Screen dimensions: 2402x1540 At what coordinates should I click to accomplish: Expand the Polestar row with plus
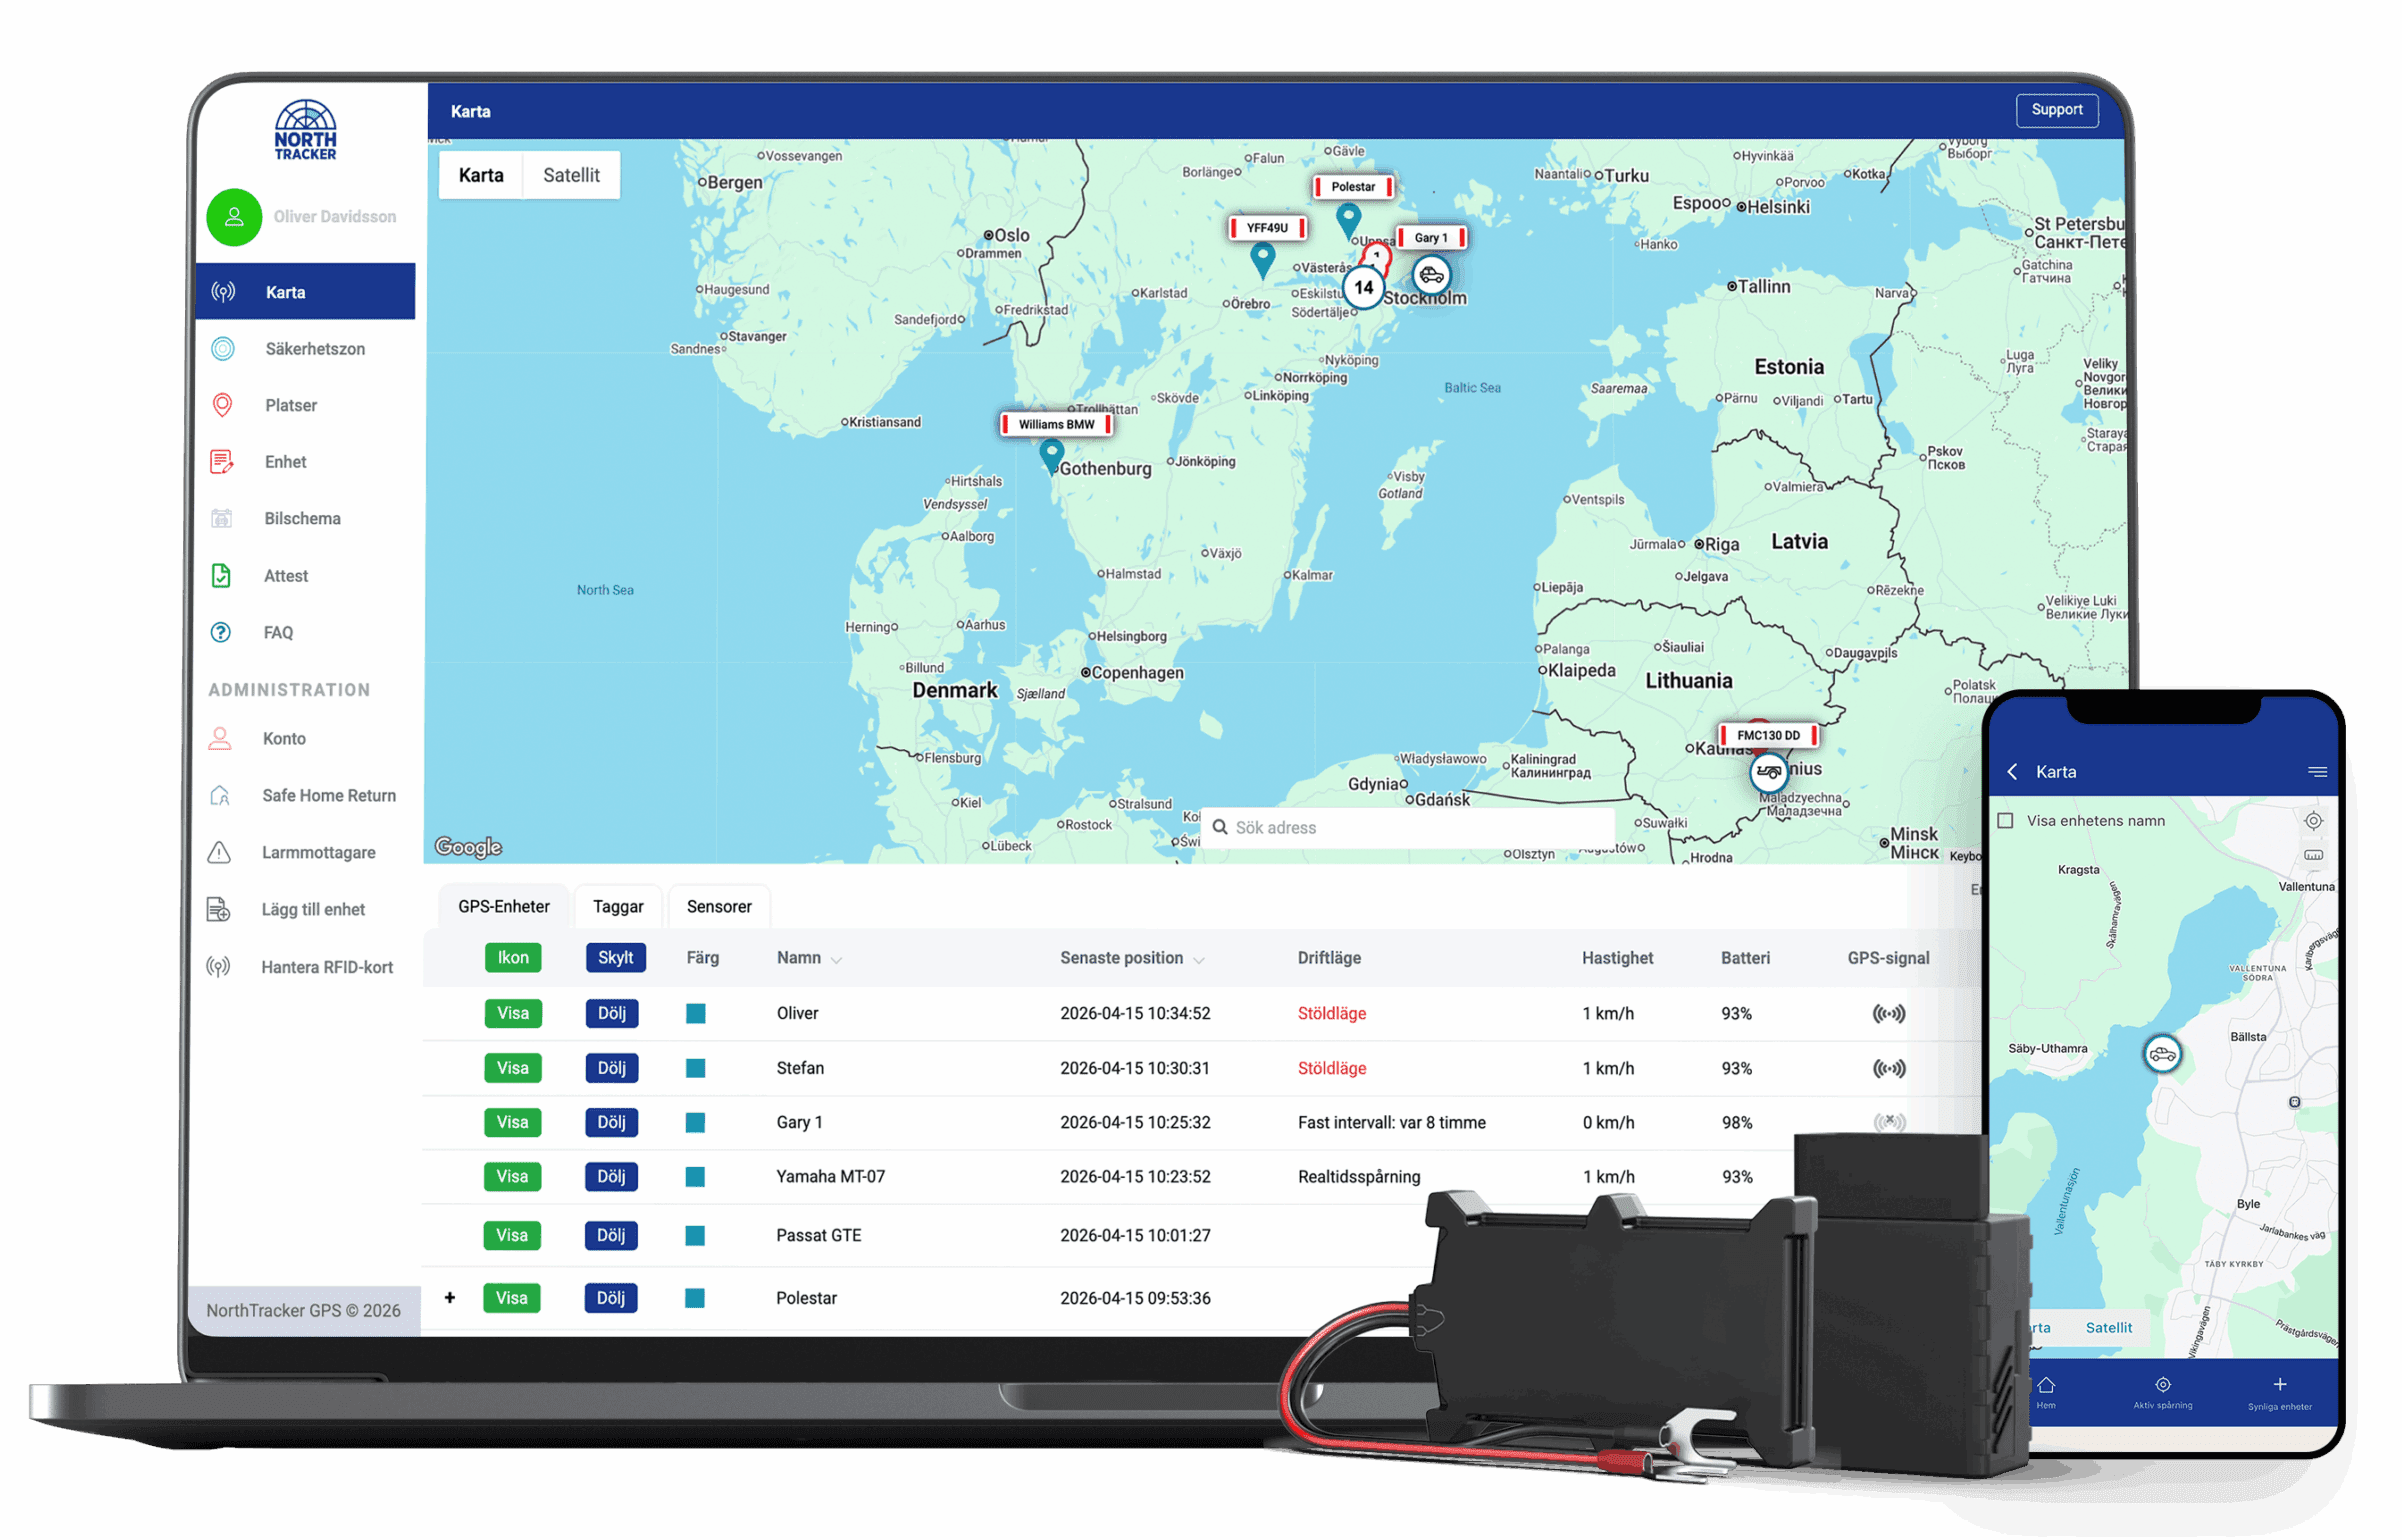pyautogui.click(x=450, y=1297)
